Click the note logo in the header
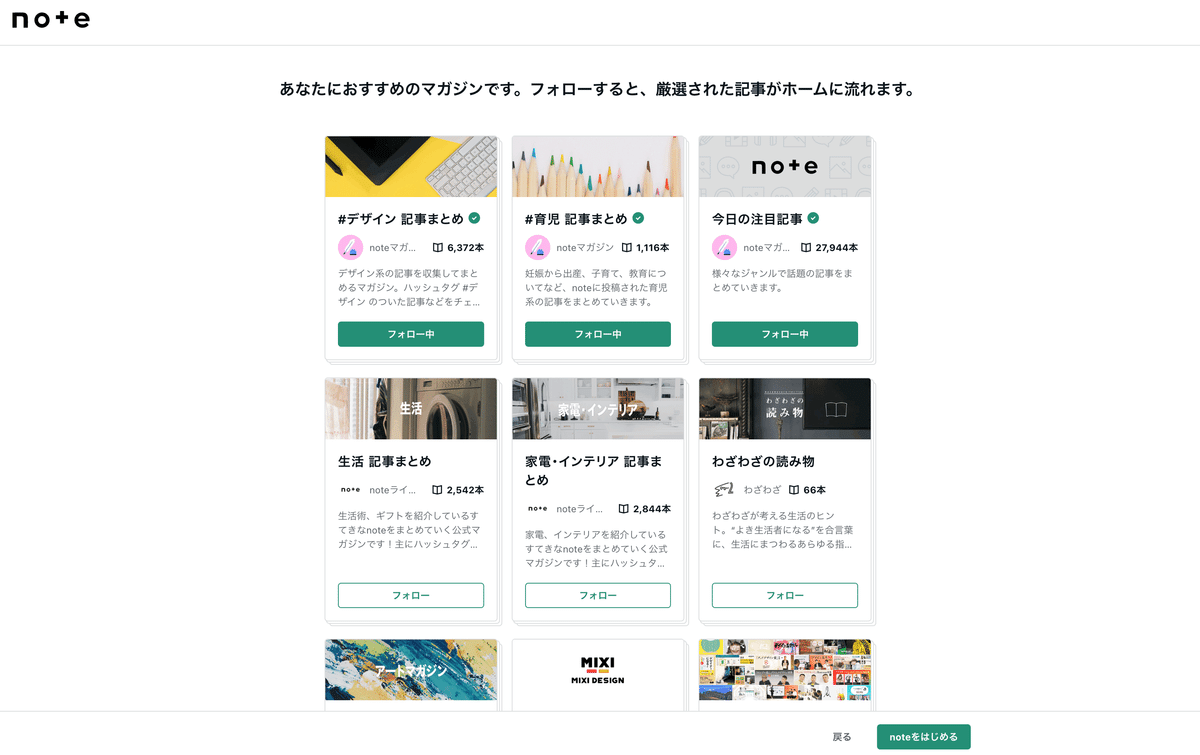 [x=51, y=20]
